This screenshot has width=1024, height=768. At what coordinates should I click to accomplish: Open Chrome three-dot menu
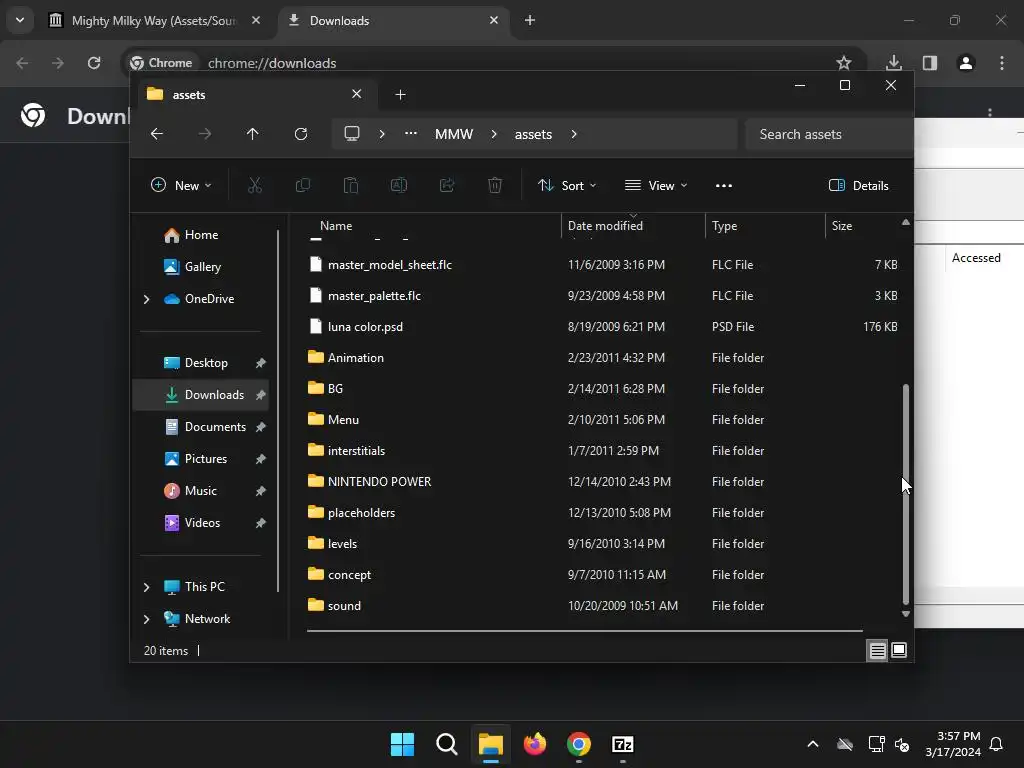point(1002,63)
